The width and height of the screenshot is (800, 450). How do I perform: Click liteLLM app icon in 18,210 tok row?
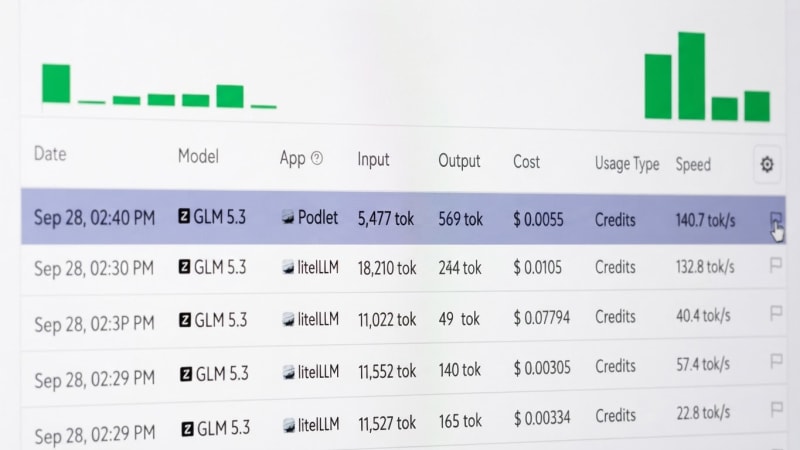(x=288, y=267)
